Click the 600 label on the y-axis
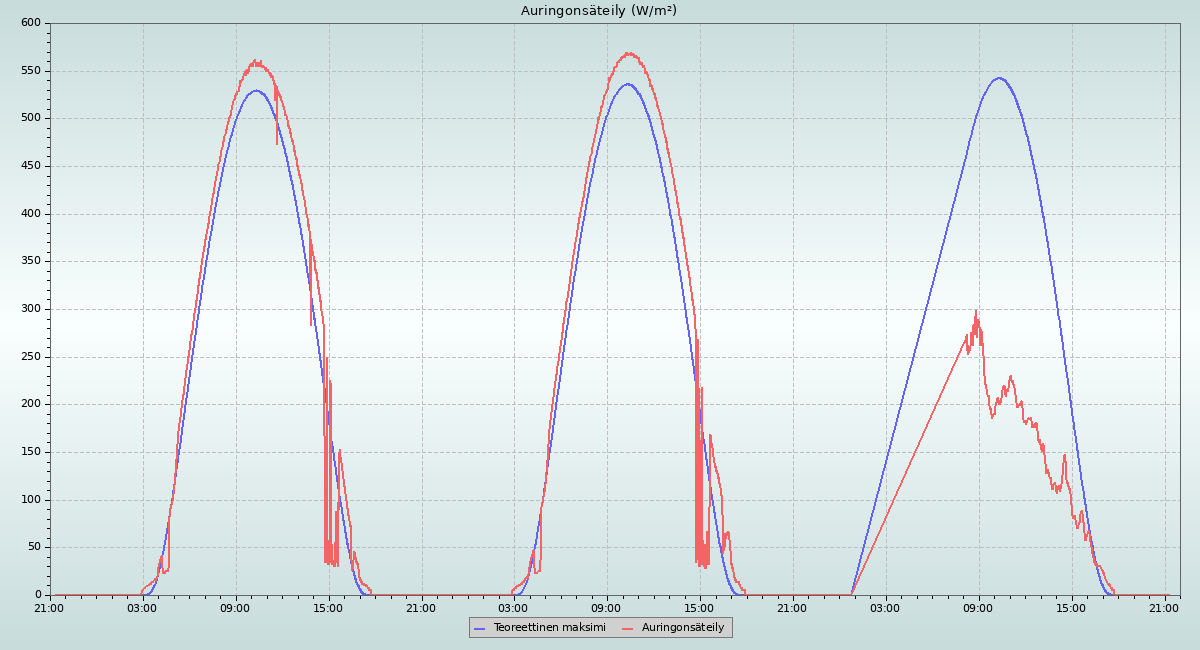This screenshot has width=1200, height=650. pos(31,23)
